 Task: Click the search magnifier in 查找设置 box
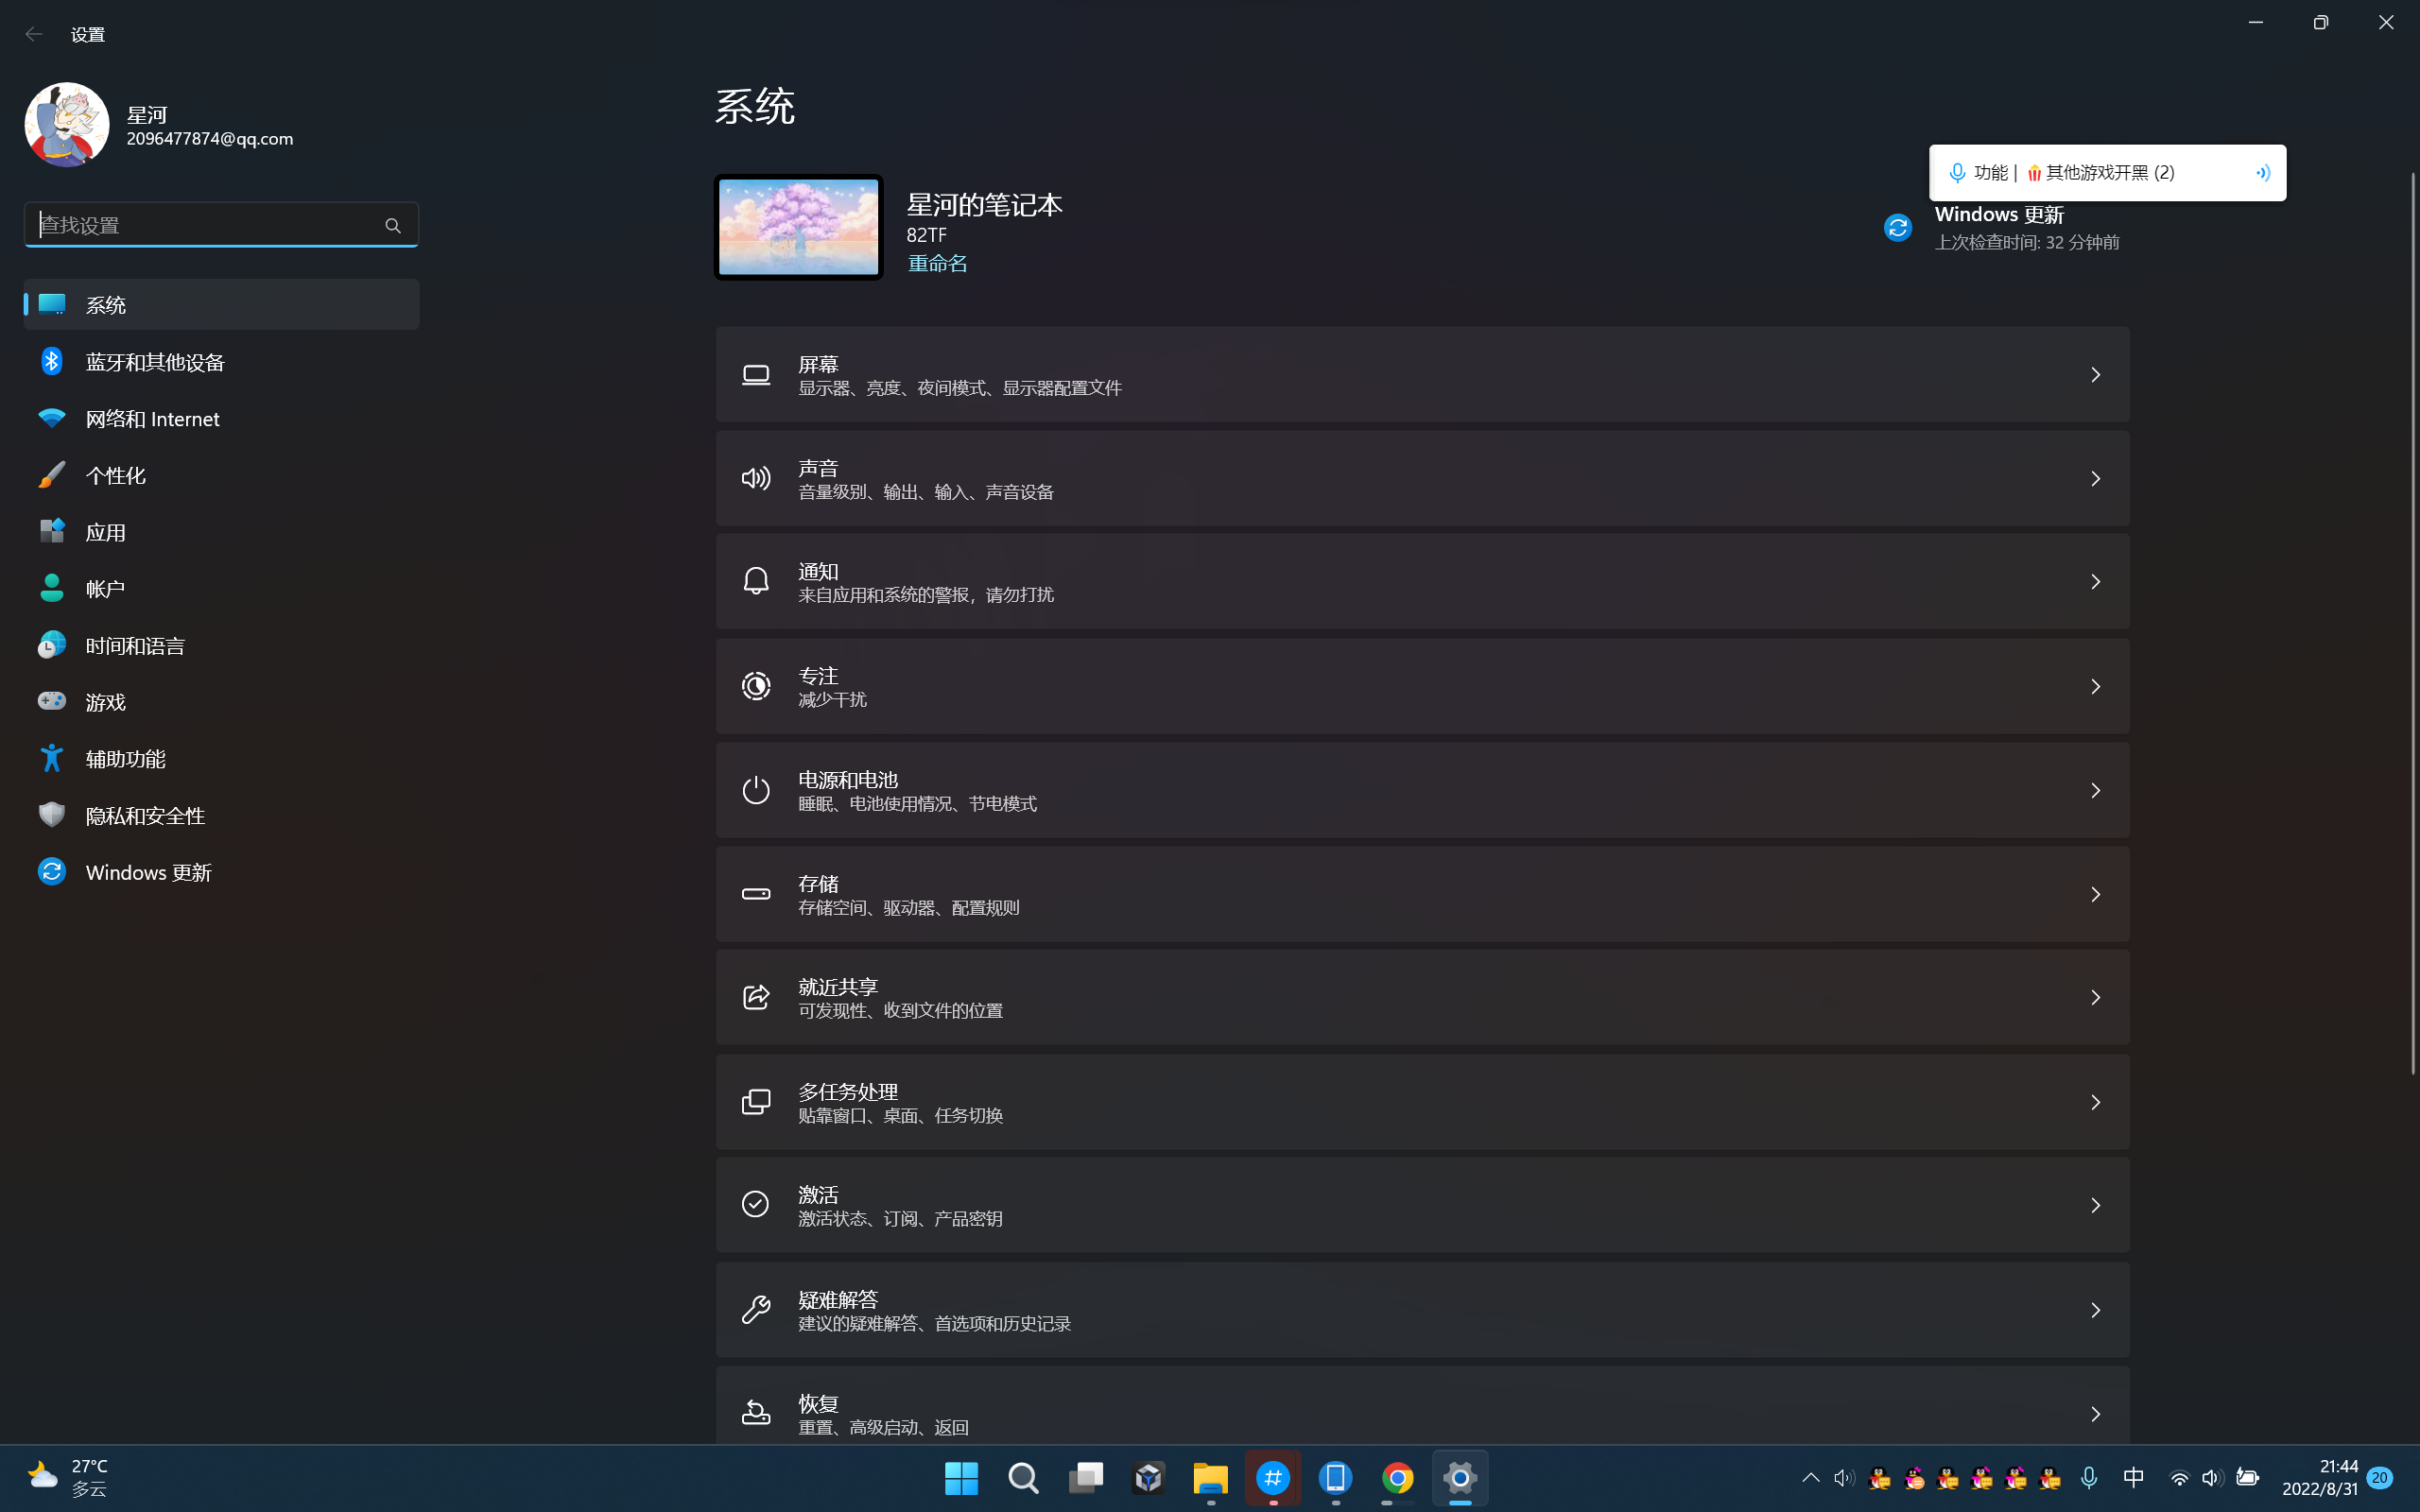point(393,226)
